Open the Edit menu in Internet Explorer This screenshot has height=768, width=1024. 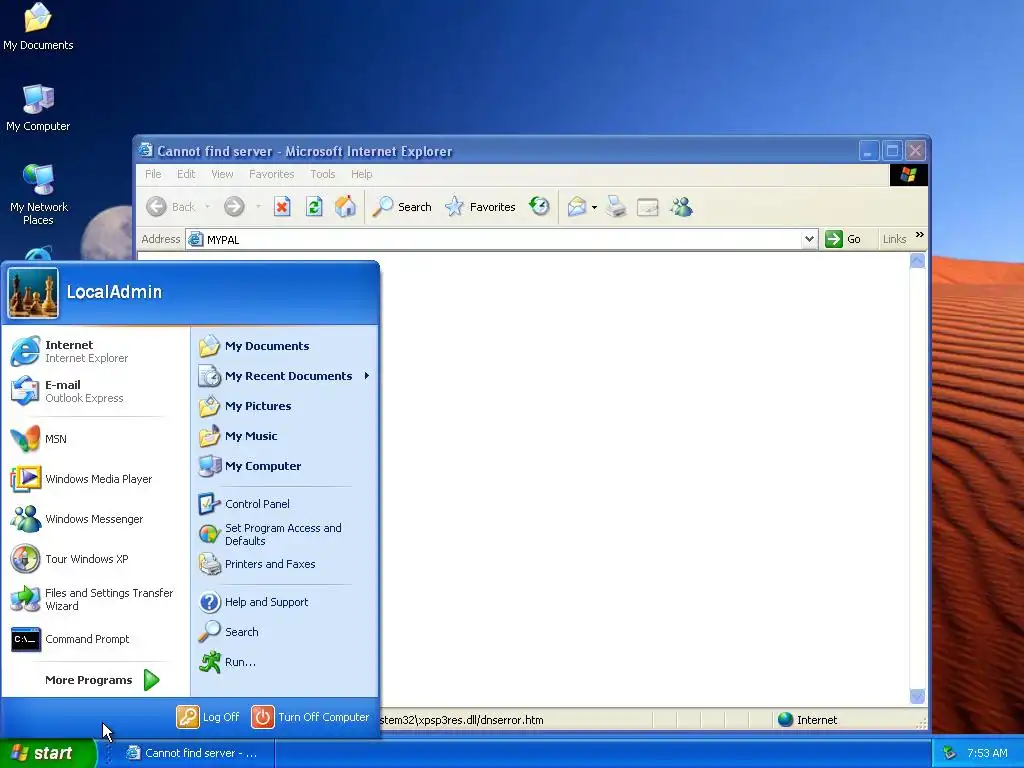[186, 174]
